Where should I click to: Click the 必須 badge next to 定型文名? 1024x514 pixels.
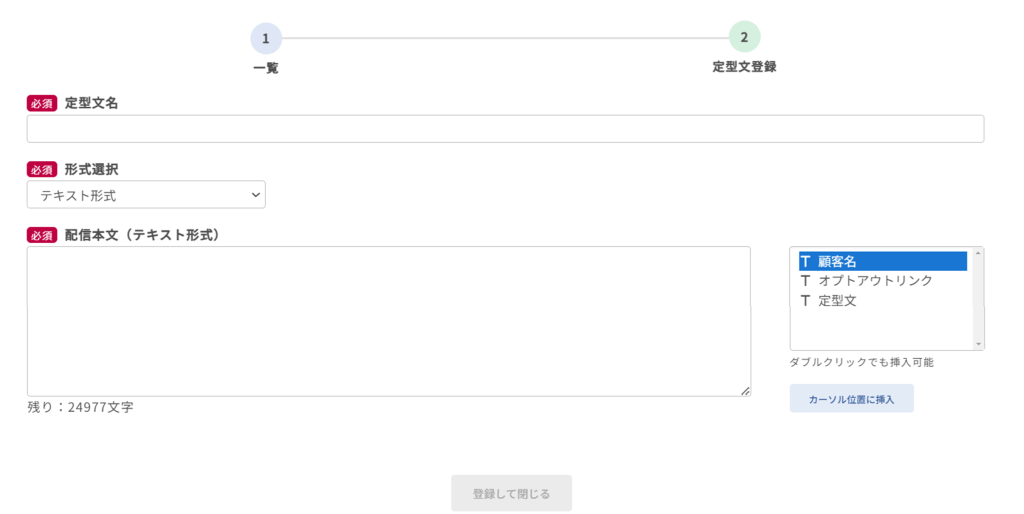(x=42, y=103)
